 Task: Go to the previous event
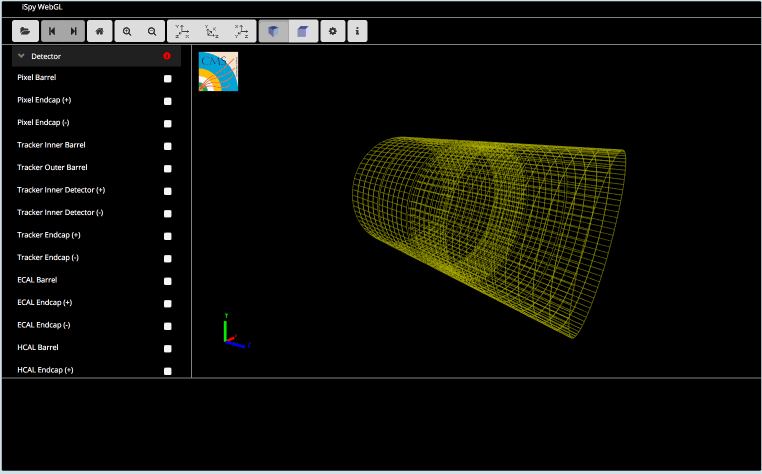52,31
